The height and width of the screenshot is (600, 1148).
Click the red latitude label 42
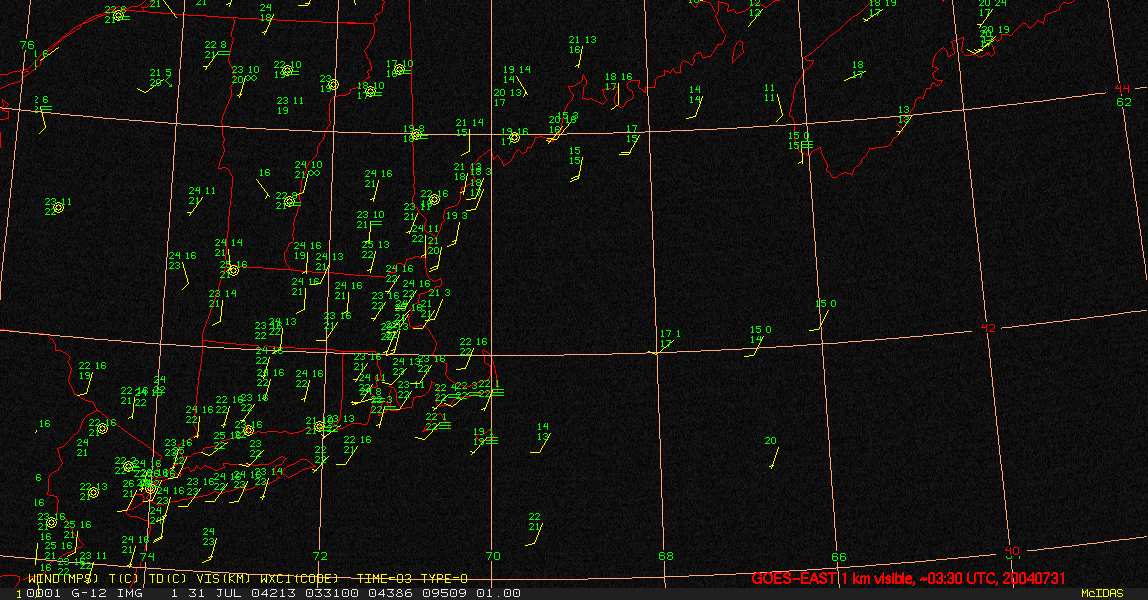(x=988, y=328)
